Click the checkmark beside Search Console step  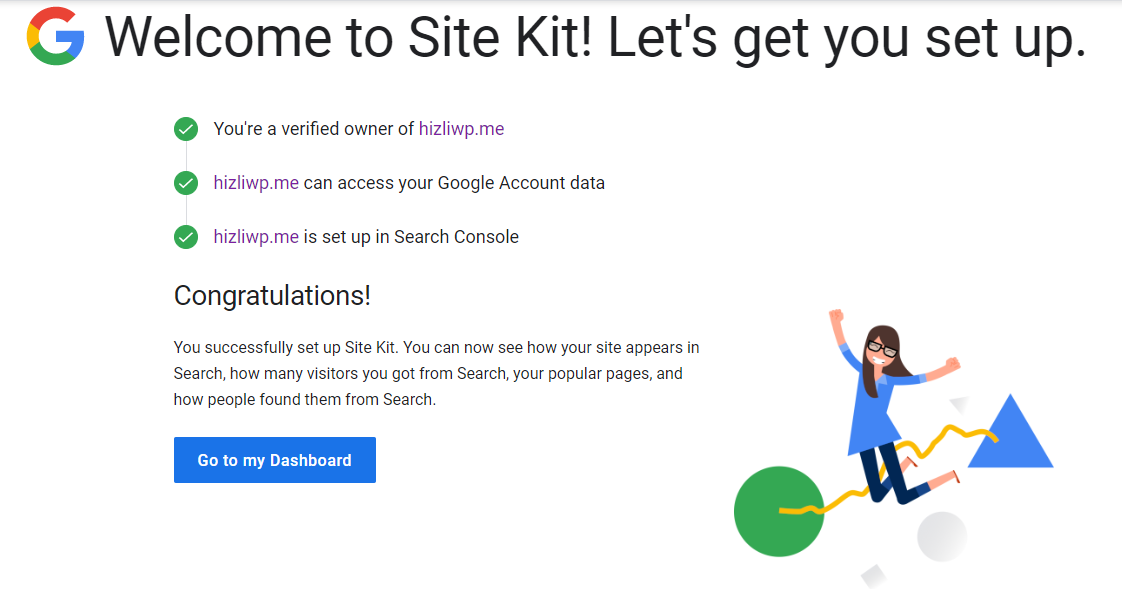click(186, 237)
